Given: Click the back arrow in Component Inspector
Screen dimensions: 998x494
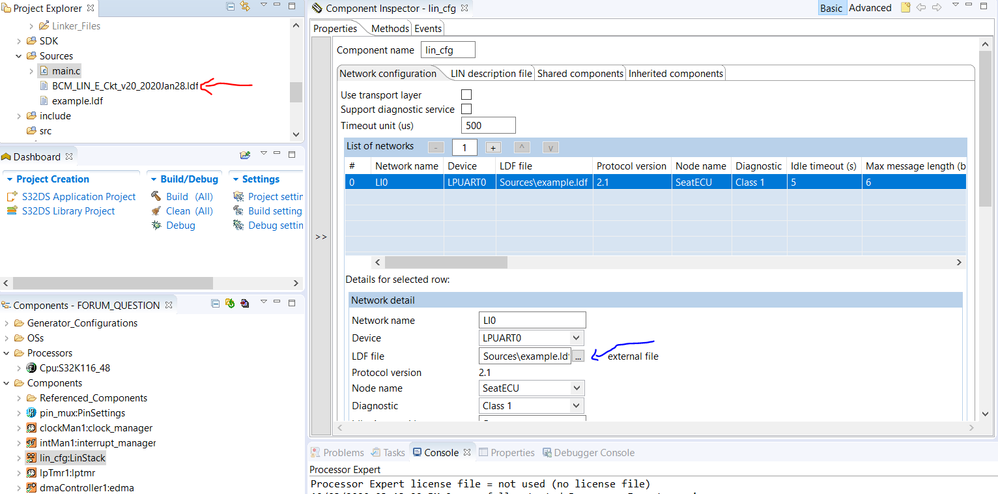Looking at the screenshot, I should click(921, 8).
